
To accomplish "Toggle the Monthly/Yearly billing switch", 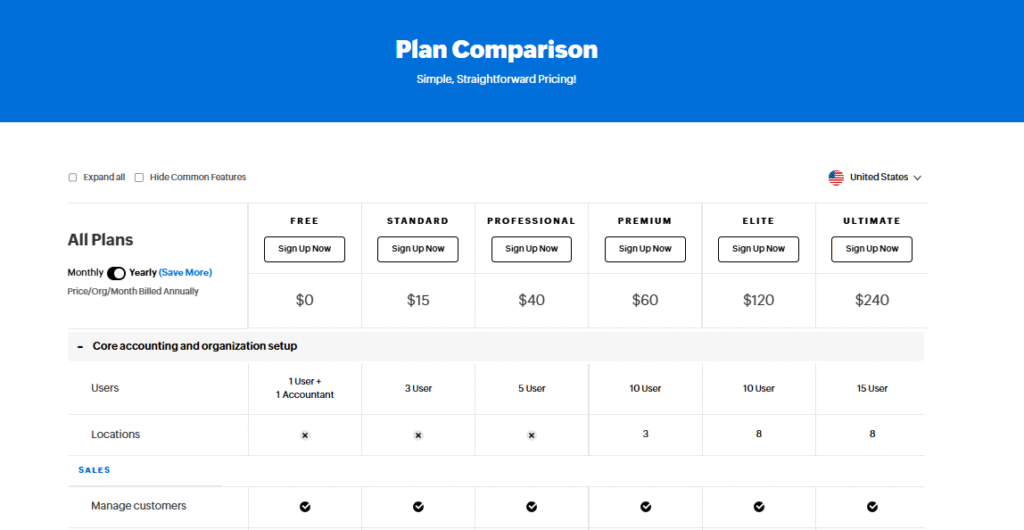I will pos(116,273).
